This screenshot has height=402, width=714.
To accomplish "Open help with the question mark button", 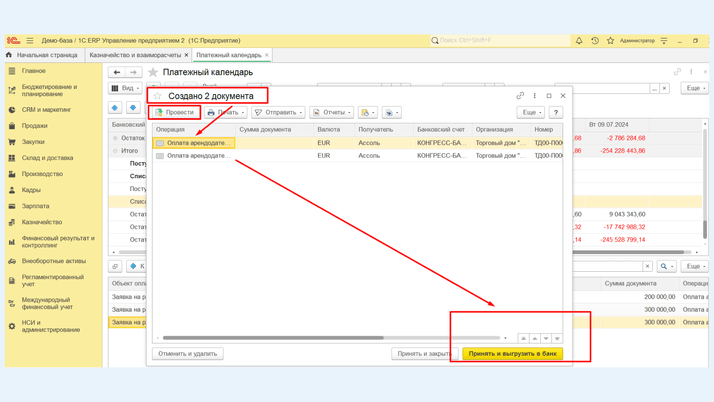I will [x=556, y=112].
